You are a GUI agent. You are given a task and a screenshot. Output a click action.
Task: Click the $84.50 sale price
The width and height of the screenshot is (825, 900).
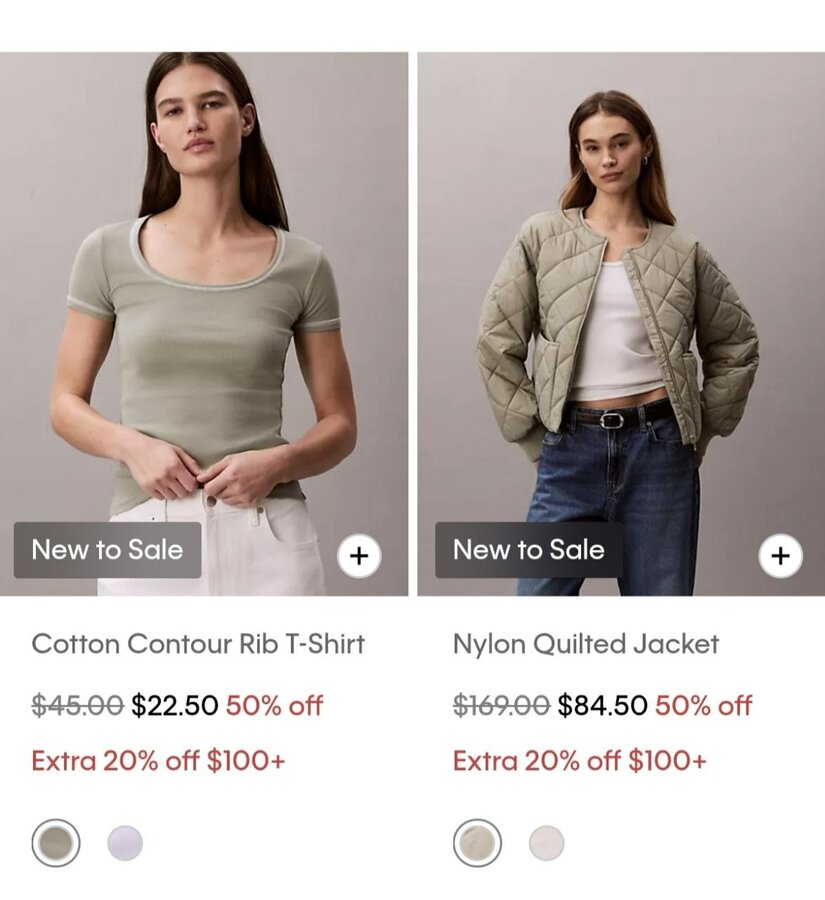(x=602, y=705)
